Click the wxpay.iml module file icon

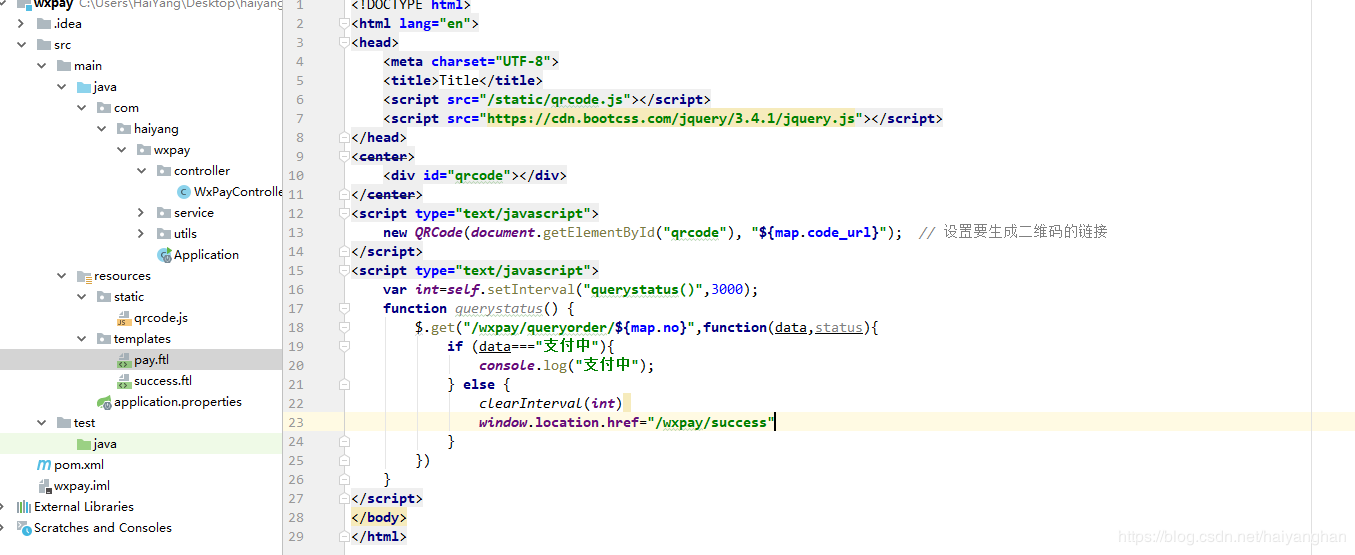43,486
